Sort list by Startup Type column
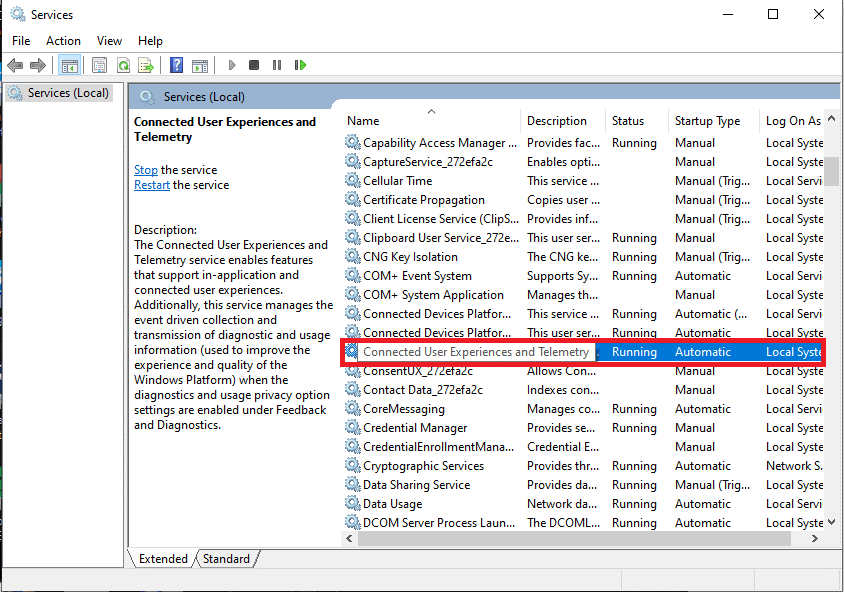 (x=707, y=121)
